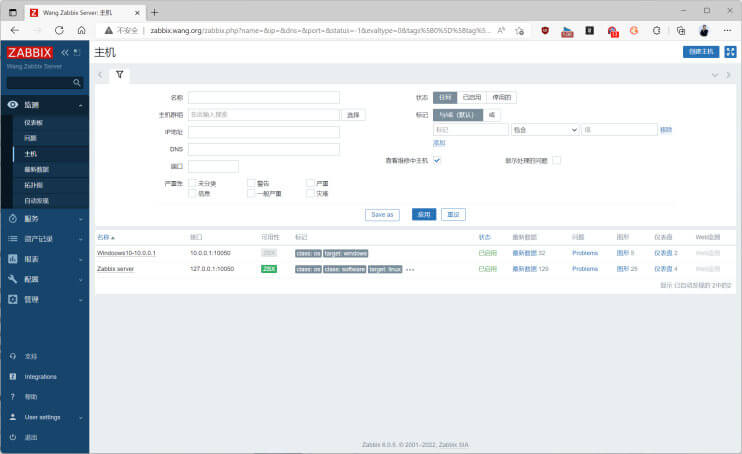Image resolution: width=742 pixels, height=454 pixels.
Task: Reload the page with the refresh icon
Action: point(59,30)
